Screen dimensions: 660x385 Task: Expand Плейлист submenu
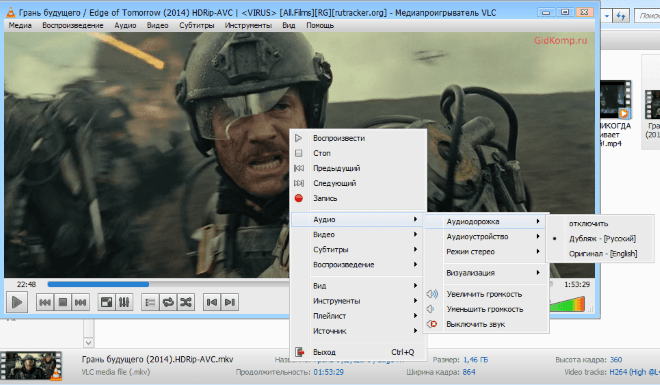[x=359, y=316]
